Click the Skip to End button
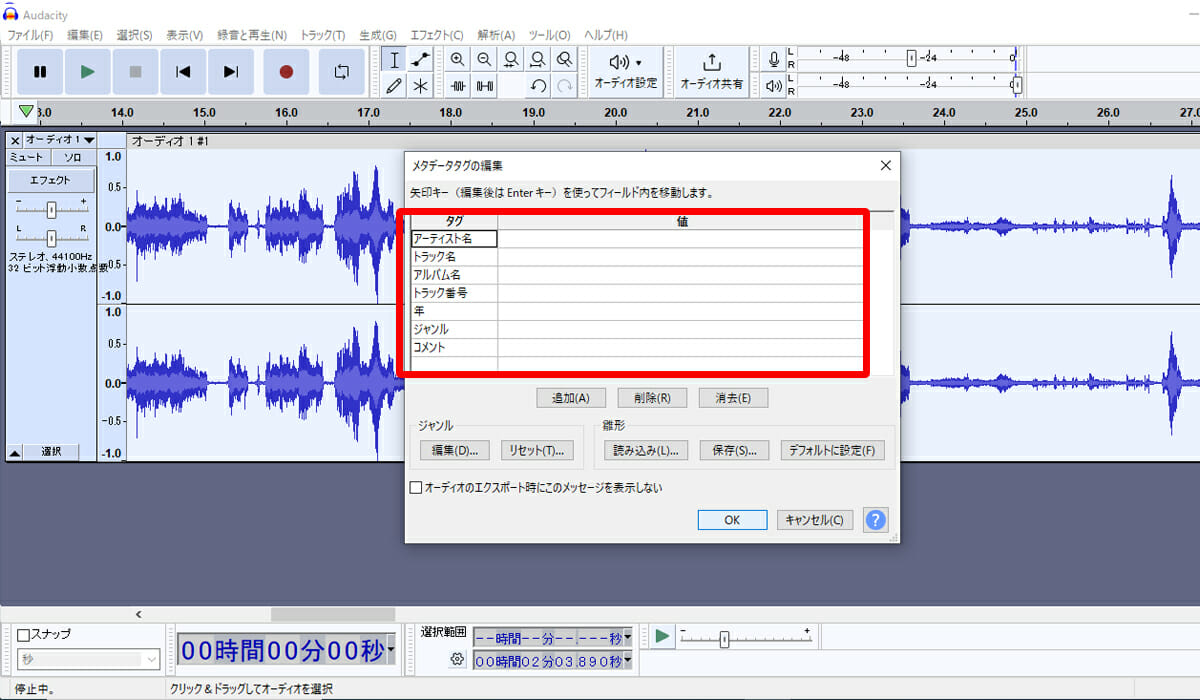This screenshot has width=1200, height=700. [x=231, y=72]
